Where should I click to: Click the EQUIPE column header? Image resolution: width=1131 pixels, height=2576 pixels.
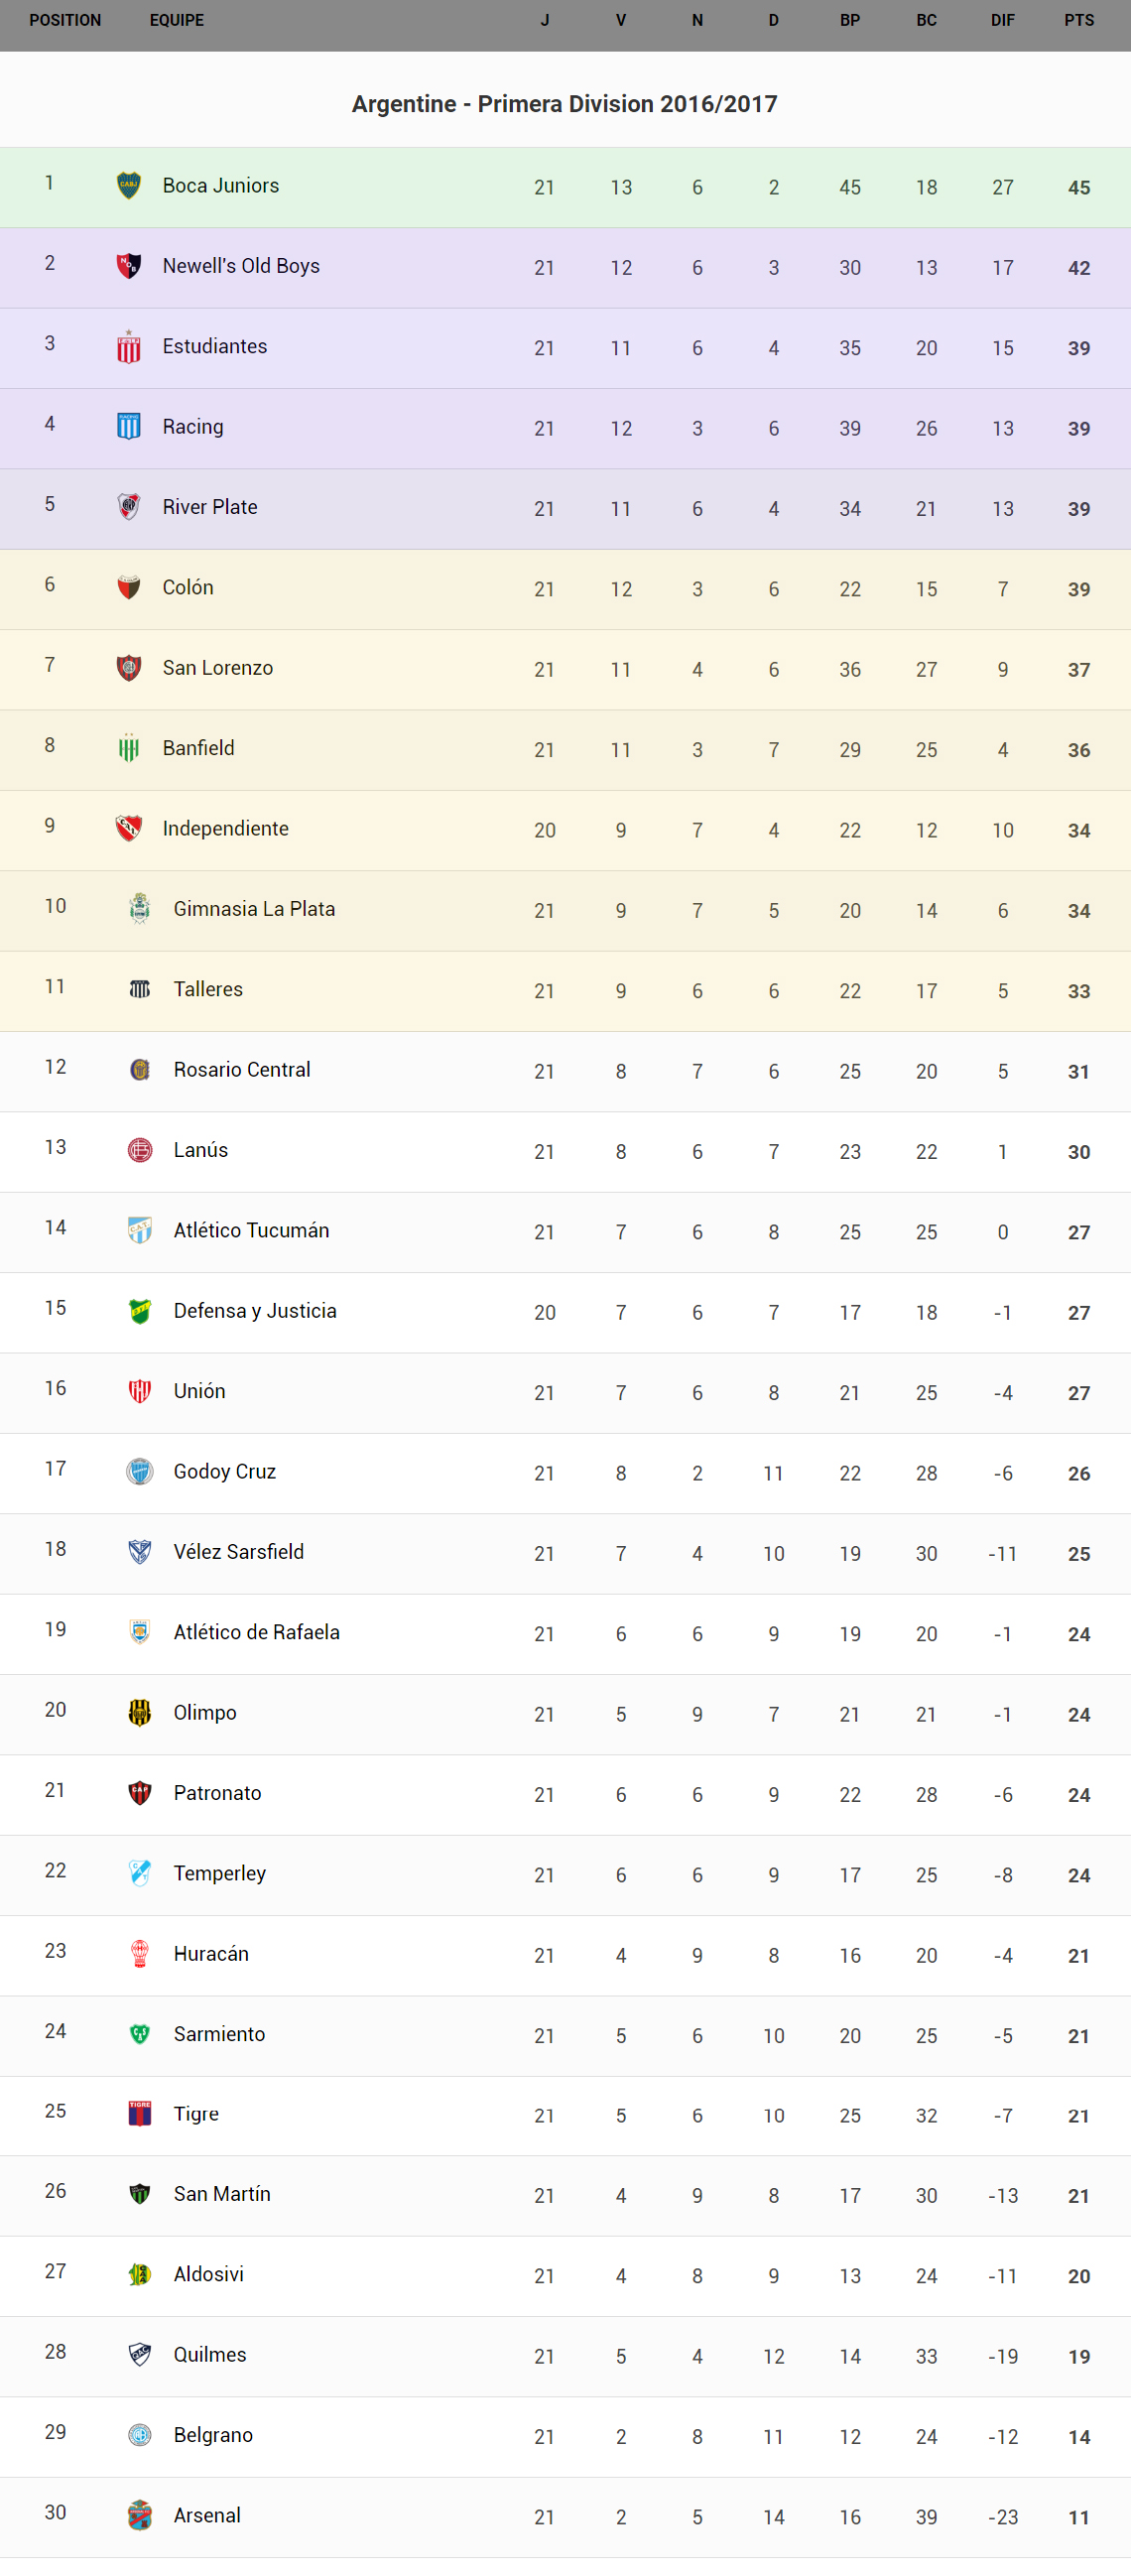(x=177, y=21)
